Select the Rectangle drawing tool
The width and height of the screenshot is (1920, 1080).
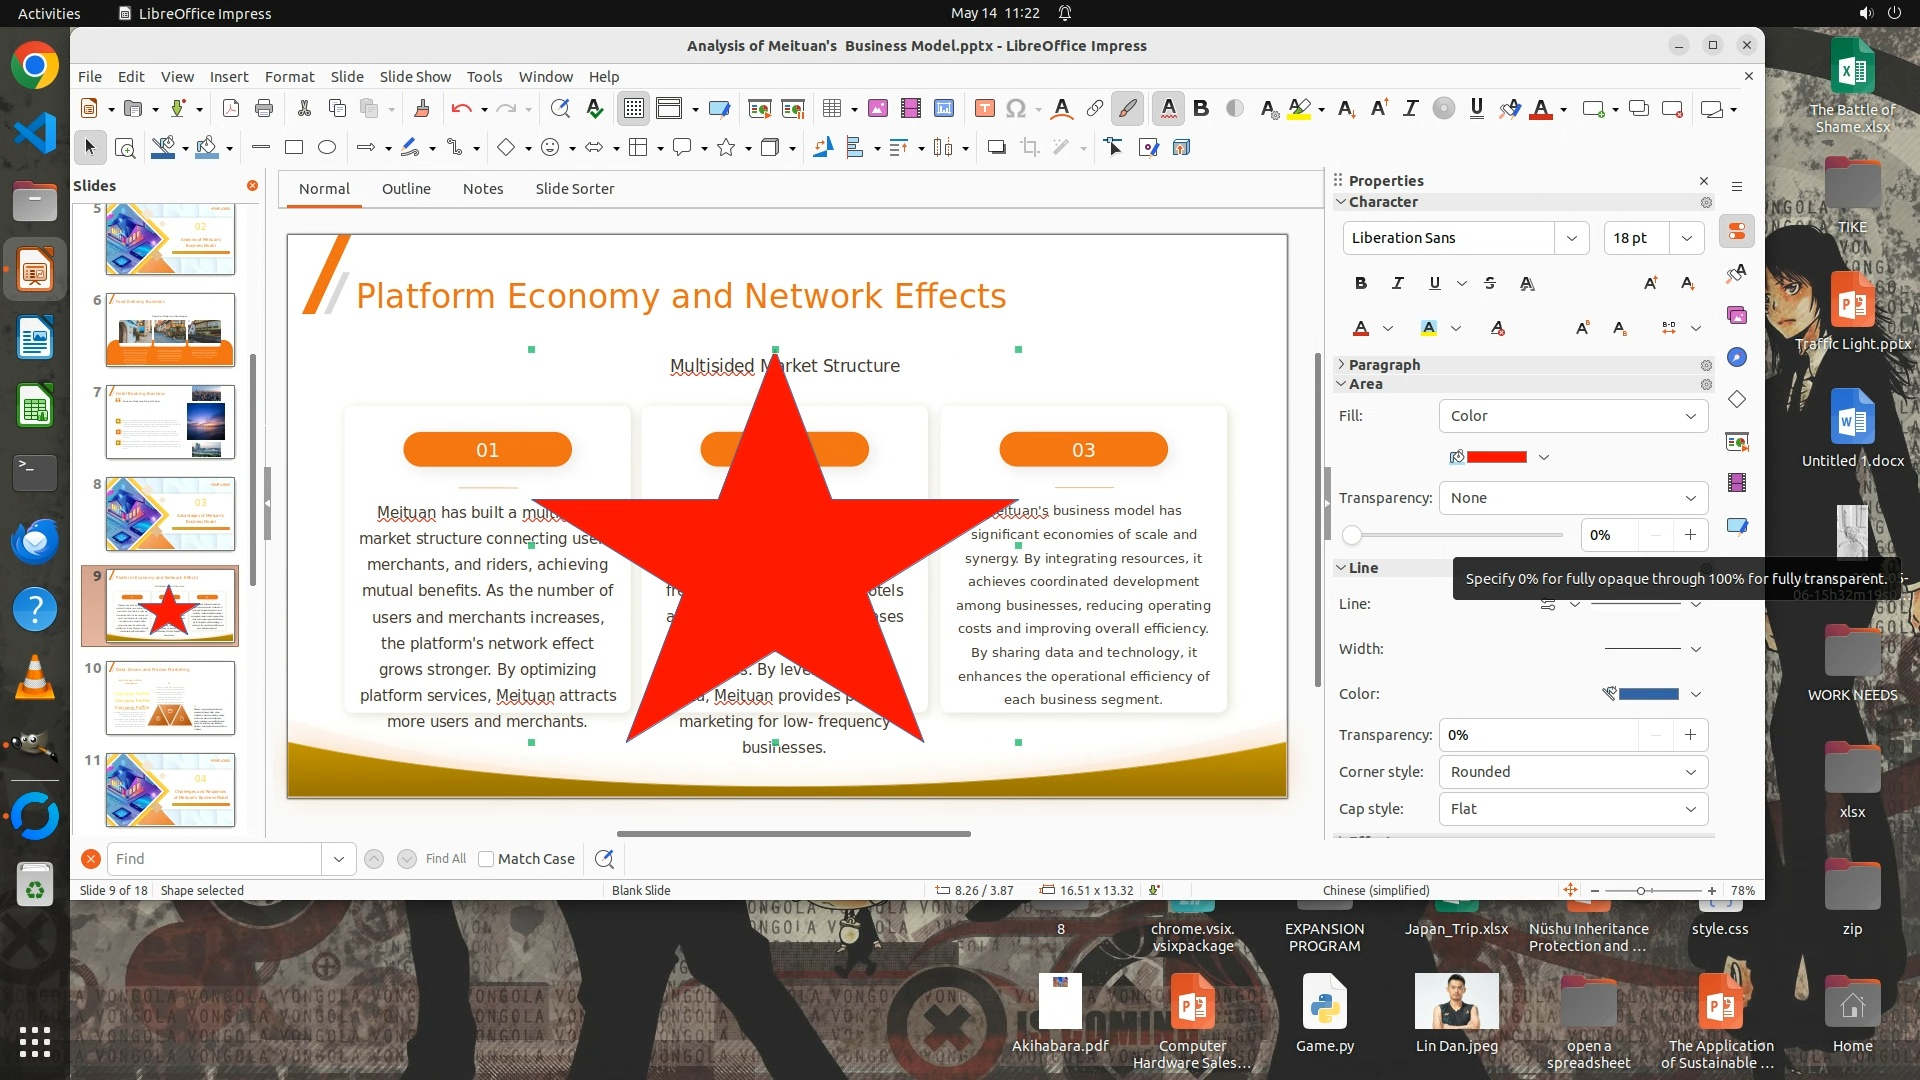(294, 148)
